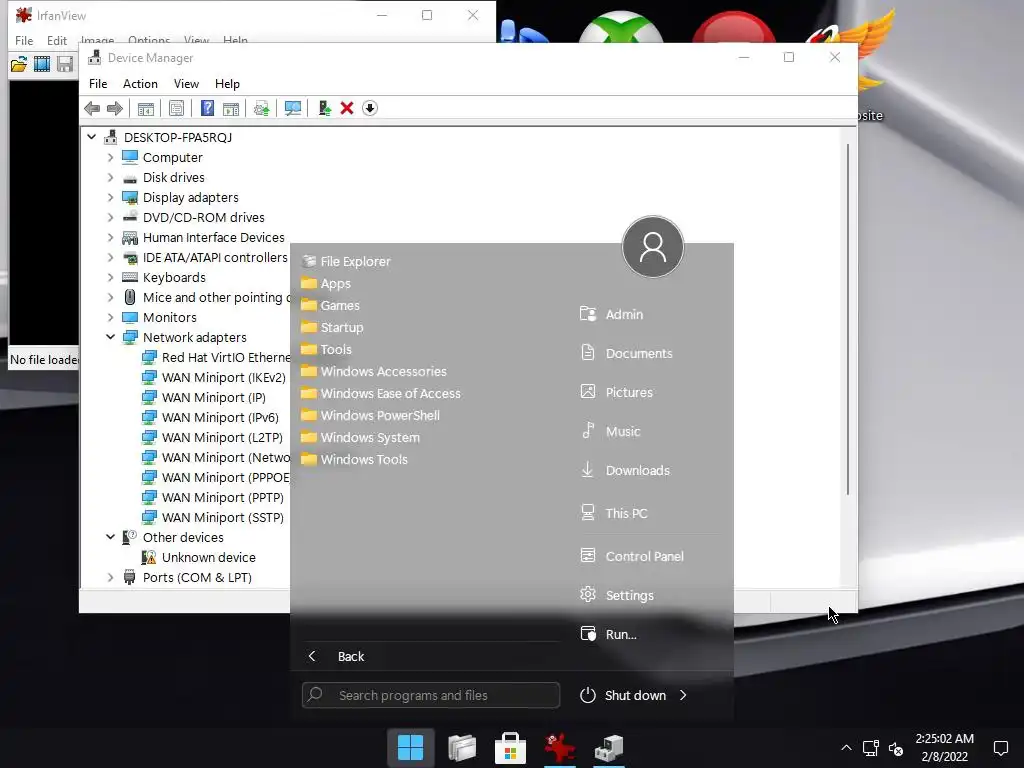Click Scan for hardware changes monitor icon
The width and height of the screenshot is (1024, 768).
293,108
